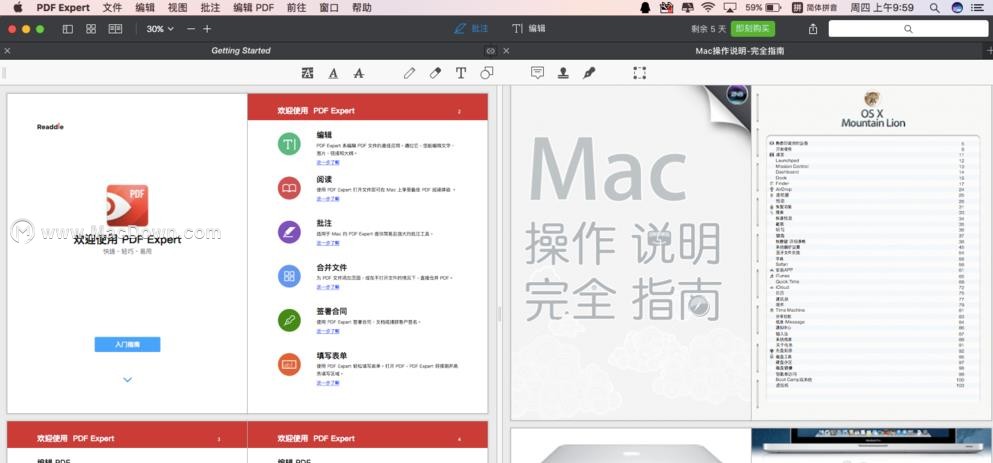
Task: Click the 即刻购买 buy now button
Action: 753,29
